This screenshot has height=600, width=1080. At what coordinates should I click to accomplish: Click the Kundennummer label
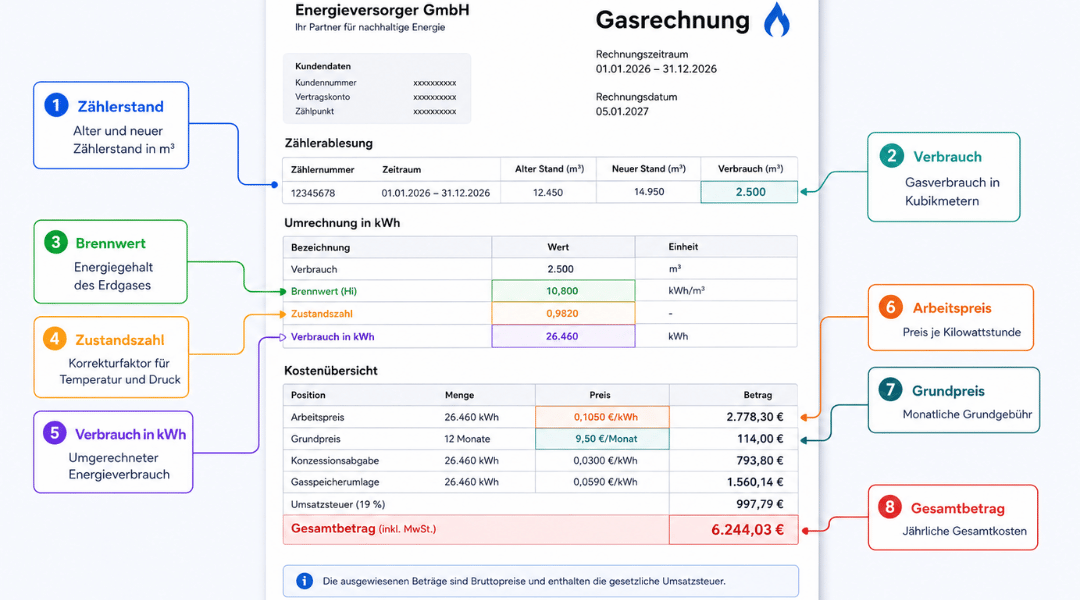[x=326, y=83]
